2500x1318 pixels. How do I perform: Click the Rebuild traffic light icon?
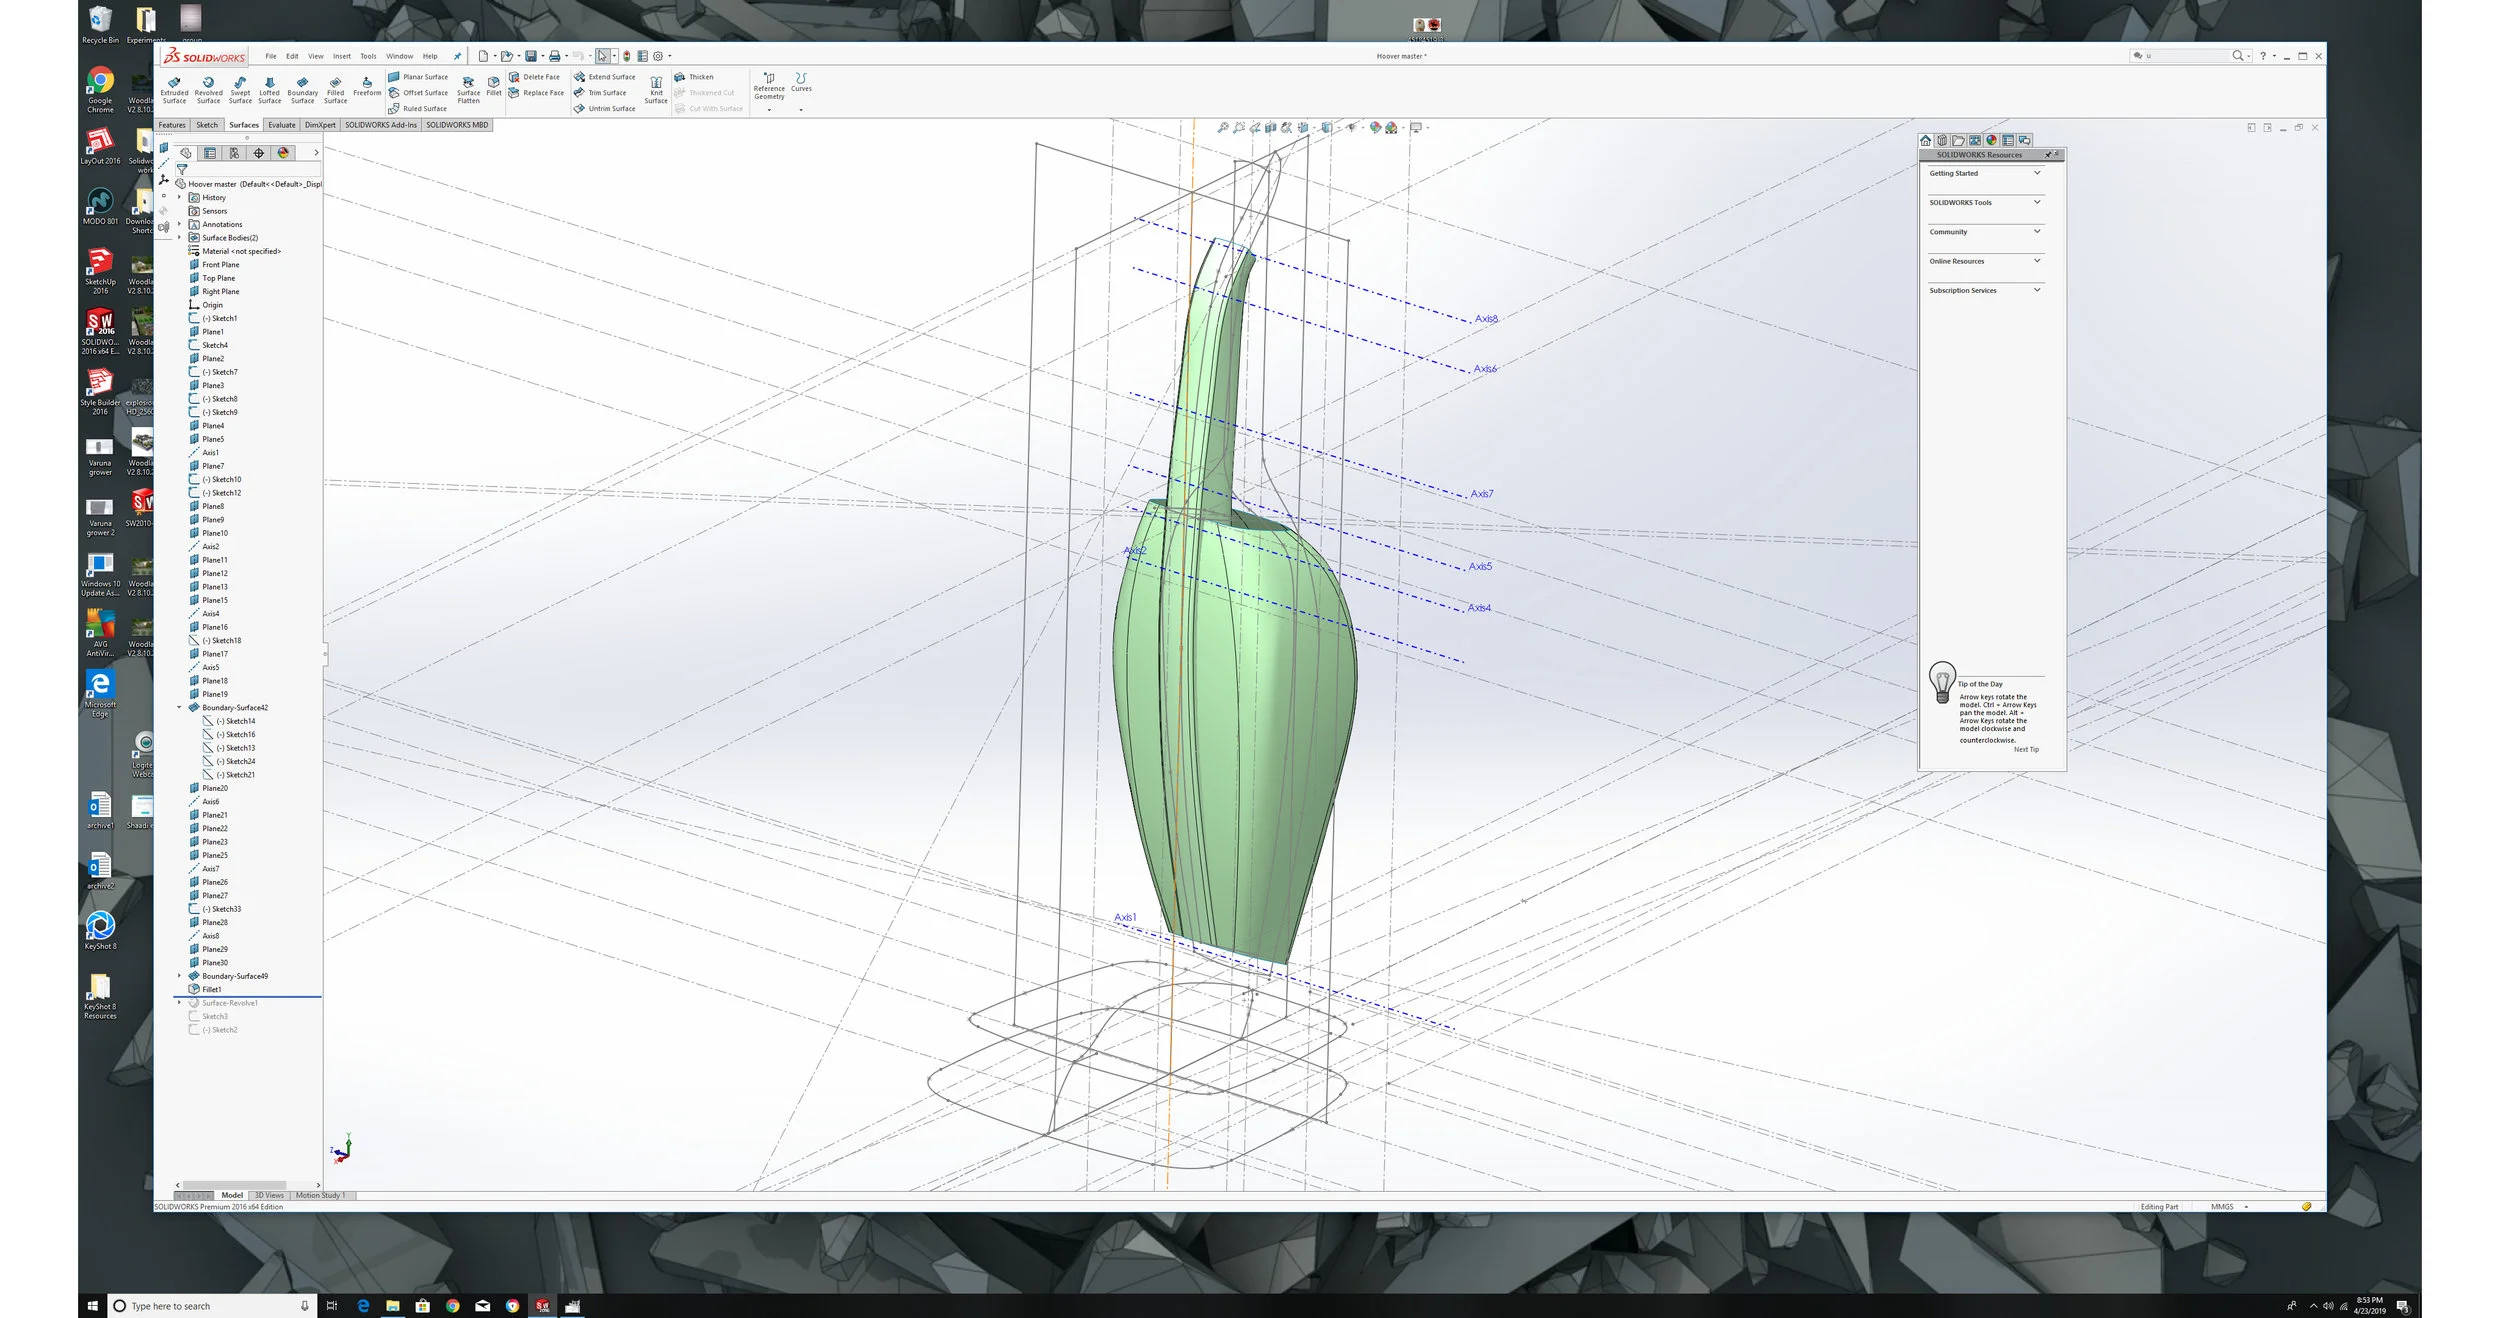[627, 56]
